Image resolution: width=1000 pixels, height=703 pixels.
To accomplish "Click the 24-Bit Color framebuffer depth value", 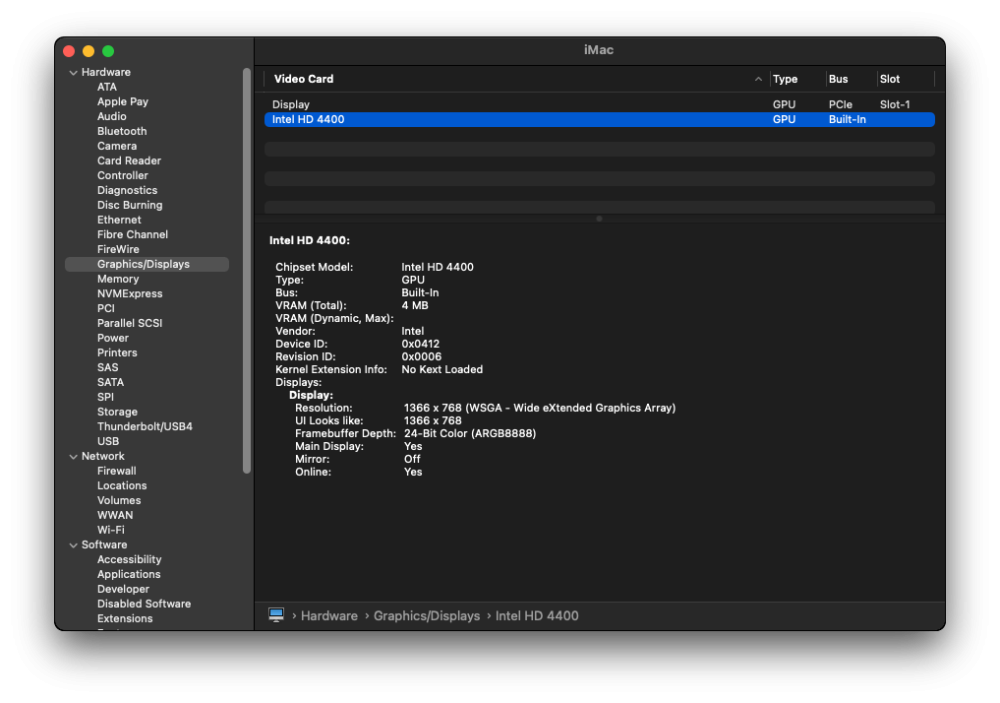I will tap(470, 433).
